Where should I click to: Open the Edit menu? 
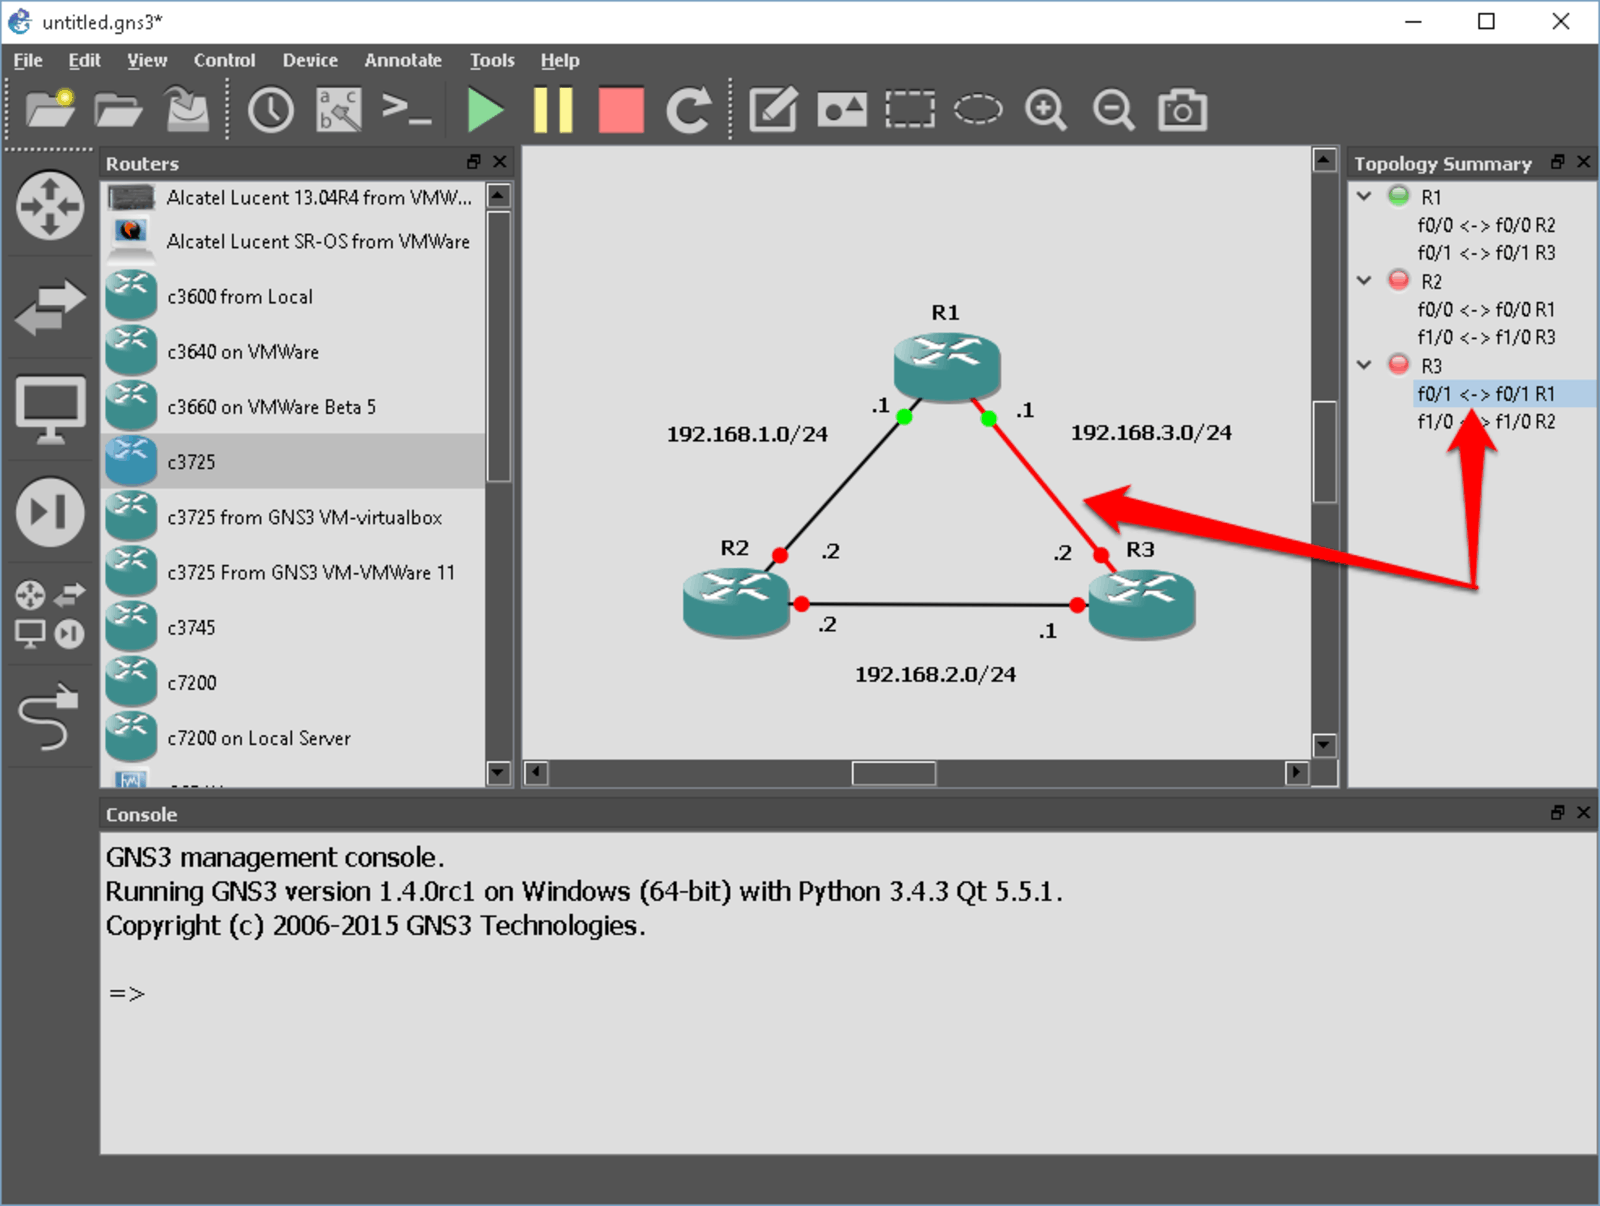[84, 60]
